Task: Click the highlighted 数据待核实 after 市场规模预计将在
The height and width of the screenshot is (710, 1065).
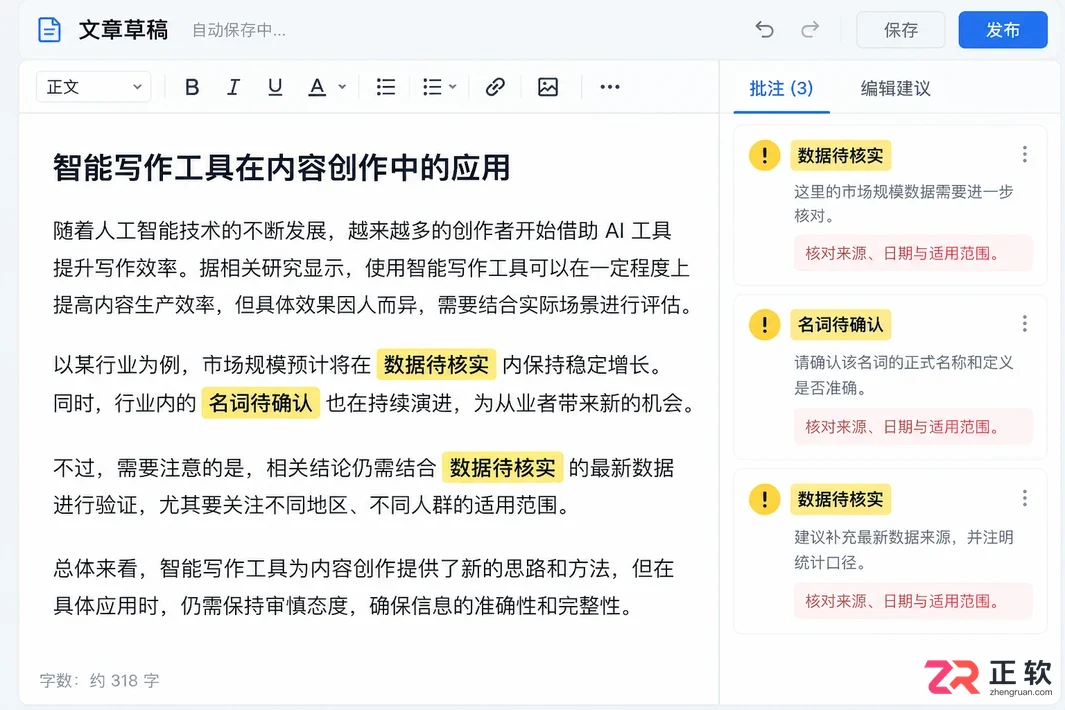Action: pyautogui.click(x=436, y=365)
